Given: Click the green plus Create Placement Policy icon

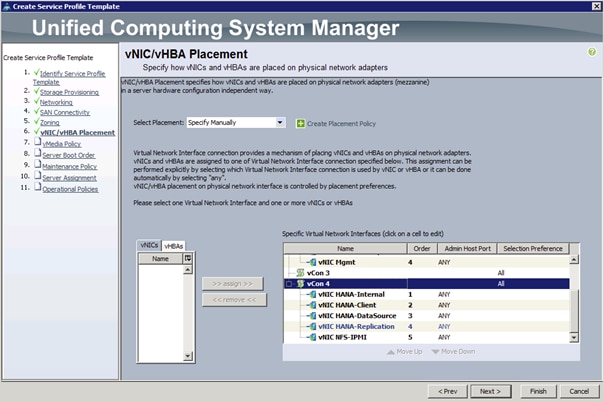Looking at the screenshot, I should click(x=300, y=124).
